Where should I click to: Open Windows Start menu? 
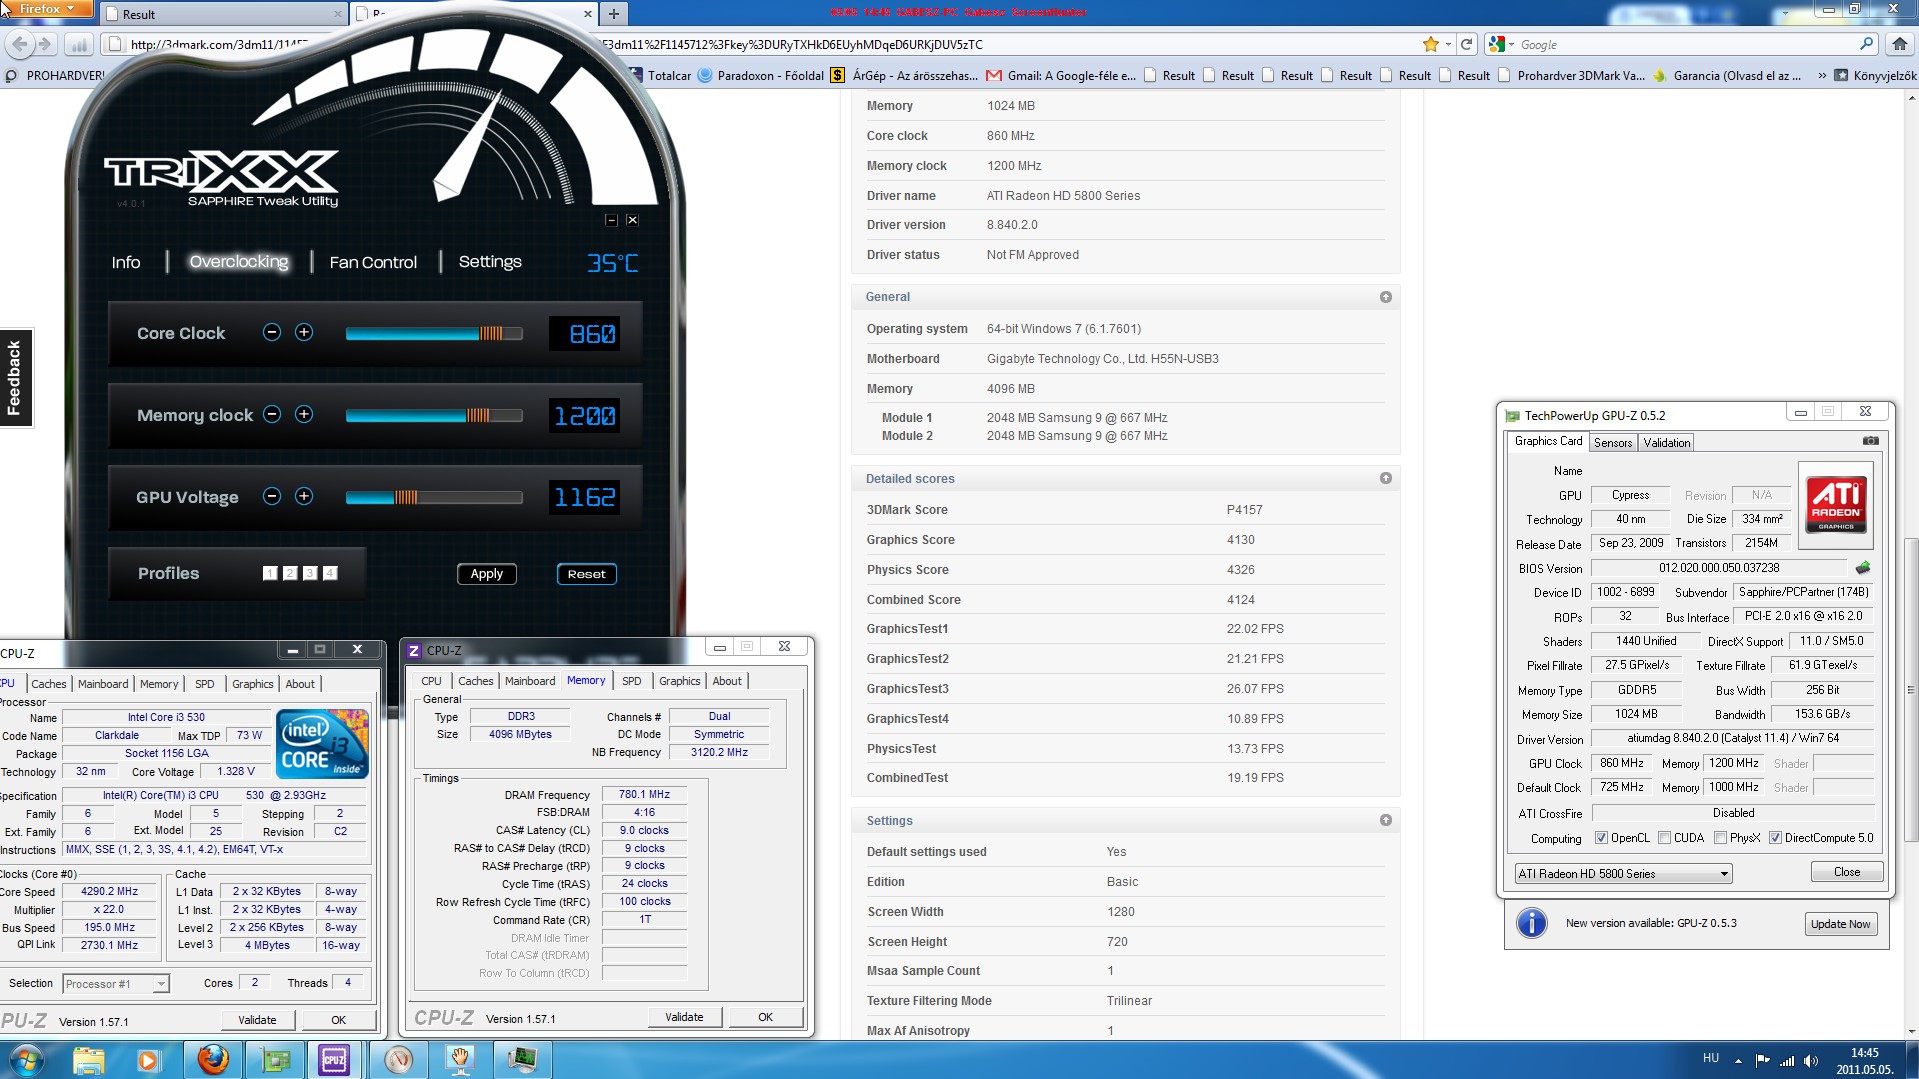[27, 1060]
